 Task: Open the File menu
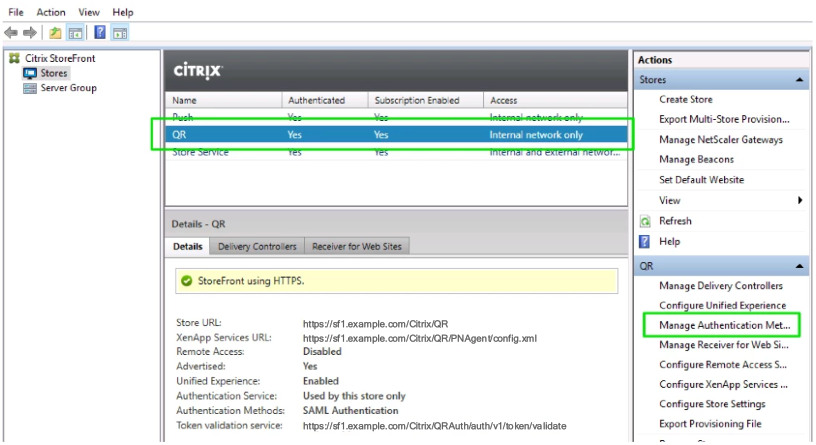tap(16, 12)
